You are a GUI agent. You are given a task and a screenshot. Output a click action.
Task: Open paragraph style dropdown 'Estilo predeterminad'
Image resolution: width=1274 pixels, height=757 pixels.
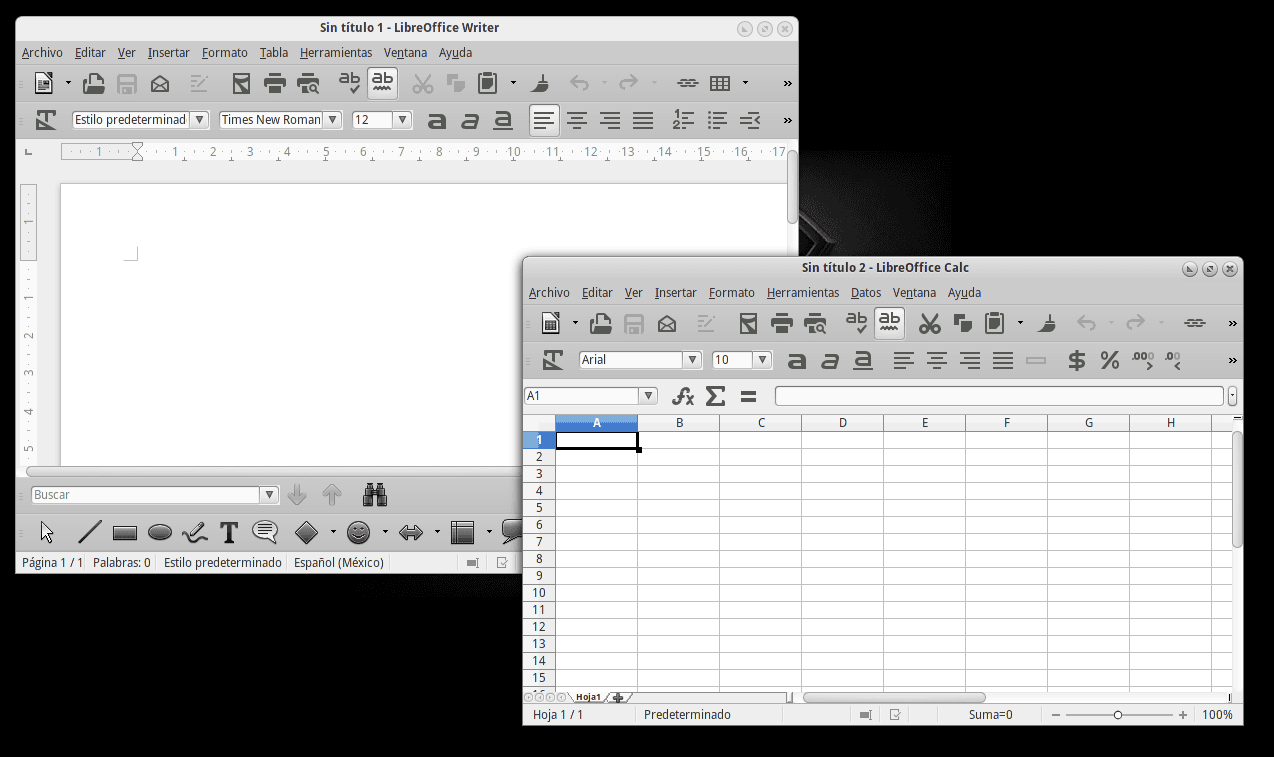200,119
